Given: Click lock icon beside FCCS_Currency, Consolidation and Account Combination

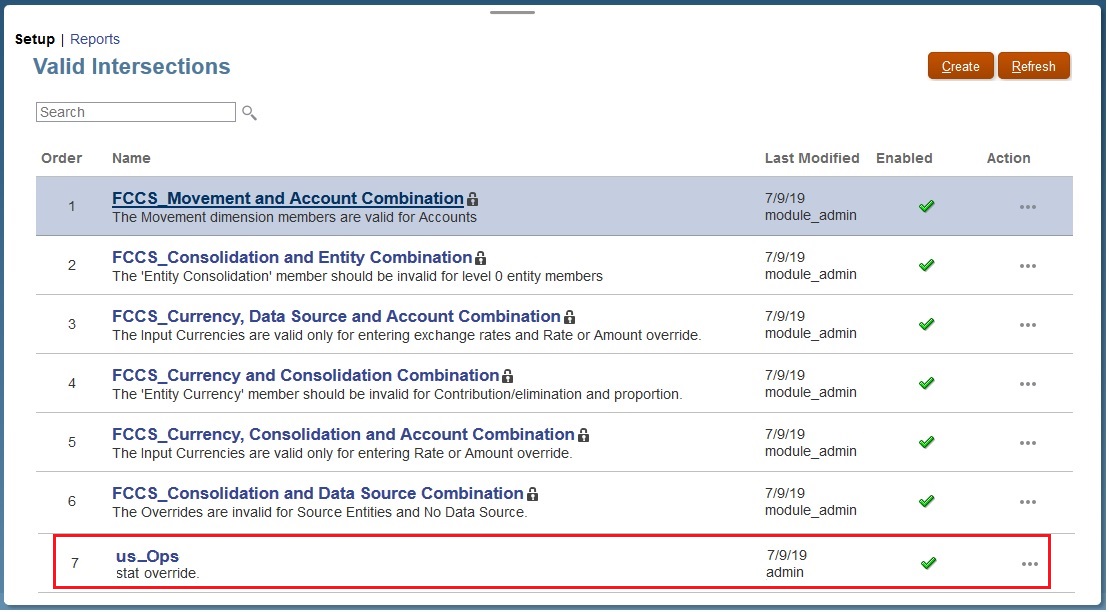Looking at the screenshot, I should pos(584,435).
